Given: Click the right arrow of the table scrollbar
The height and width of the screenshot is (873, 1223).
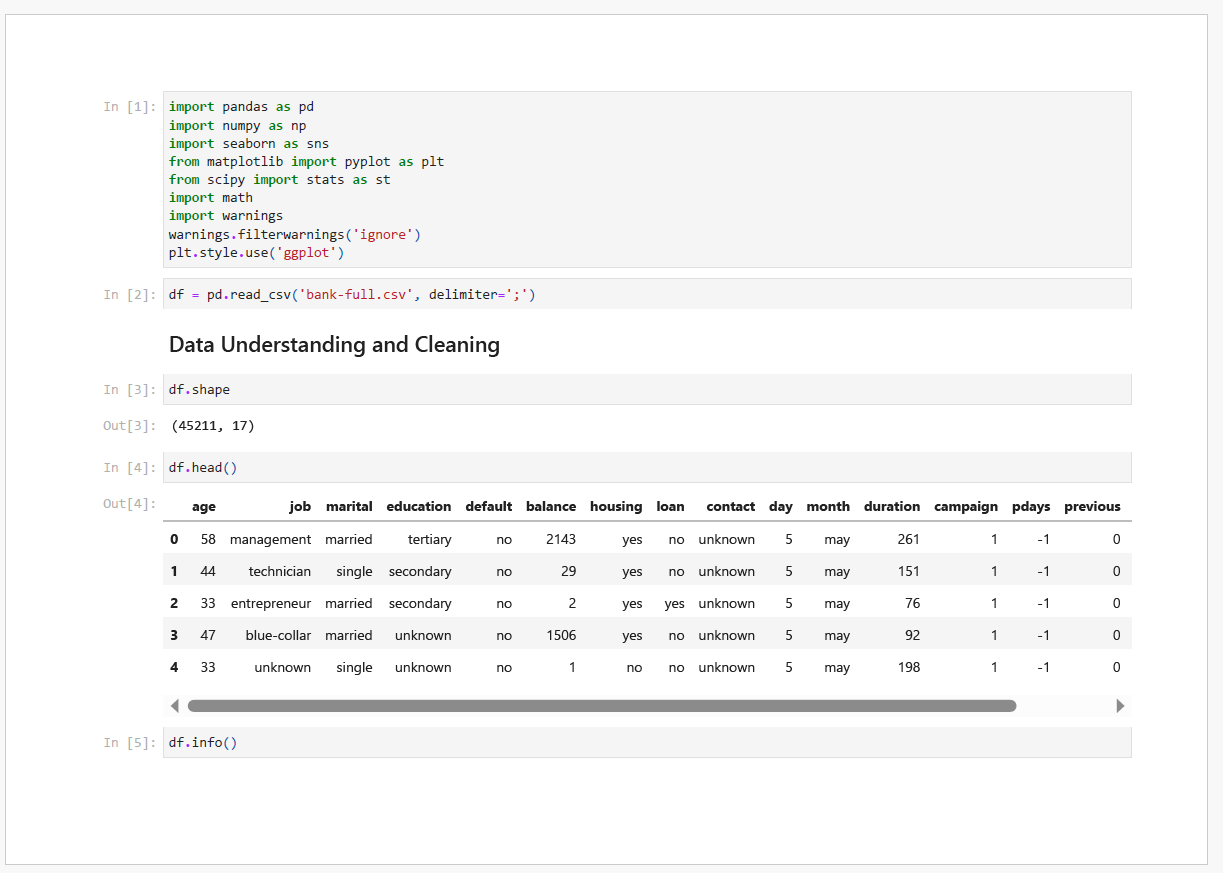Looking at the screenshot, I should pyautogui.click(x=1120, y=706).
